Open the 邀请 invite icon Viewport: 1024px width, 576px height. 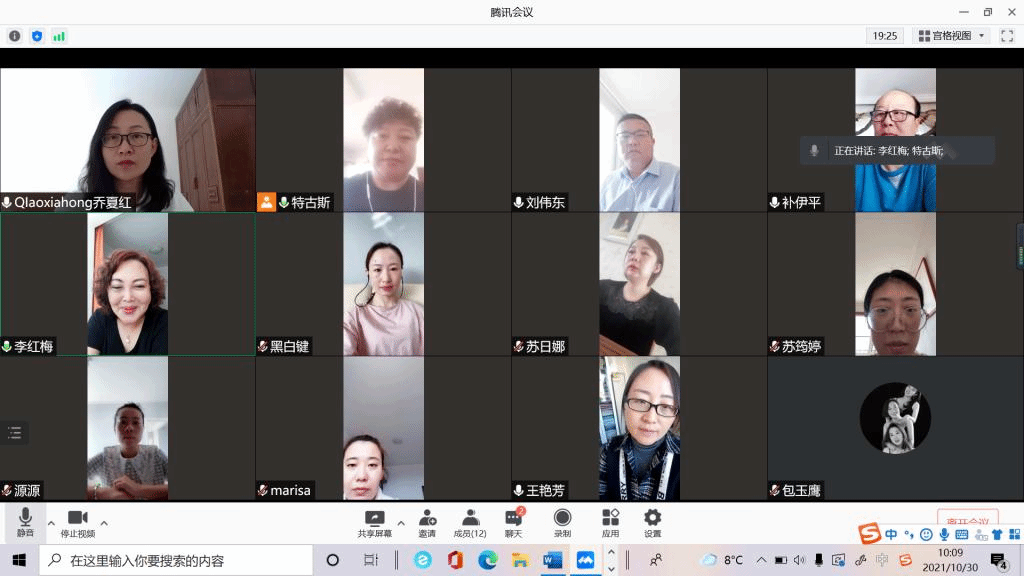pyautogui.click(x=427, y=521)
